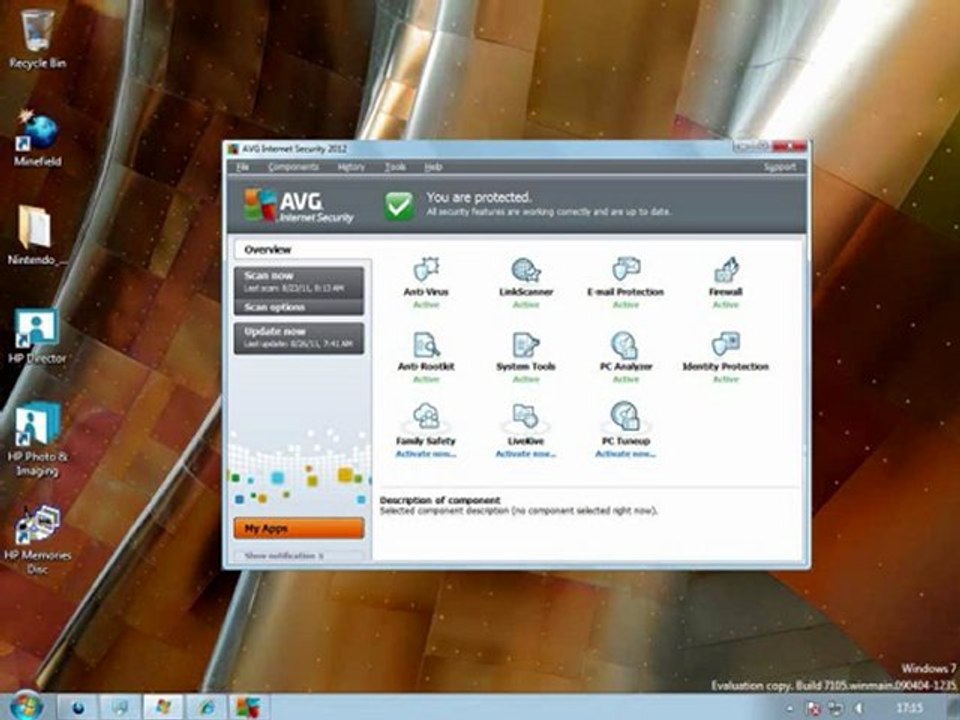The image size is (960, 720).
Task: Click Activate now under Family Safety
Action: 426,454
